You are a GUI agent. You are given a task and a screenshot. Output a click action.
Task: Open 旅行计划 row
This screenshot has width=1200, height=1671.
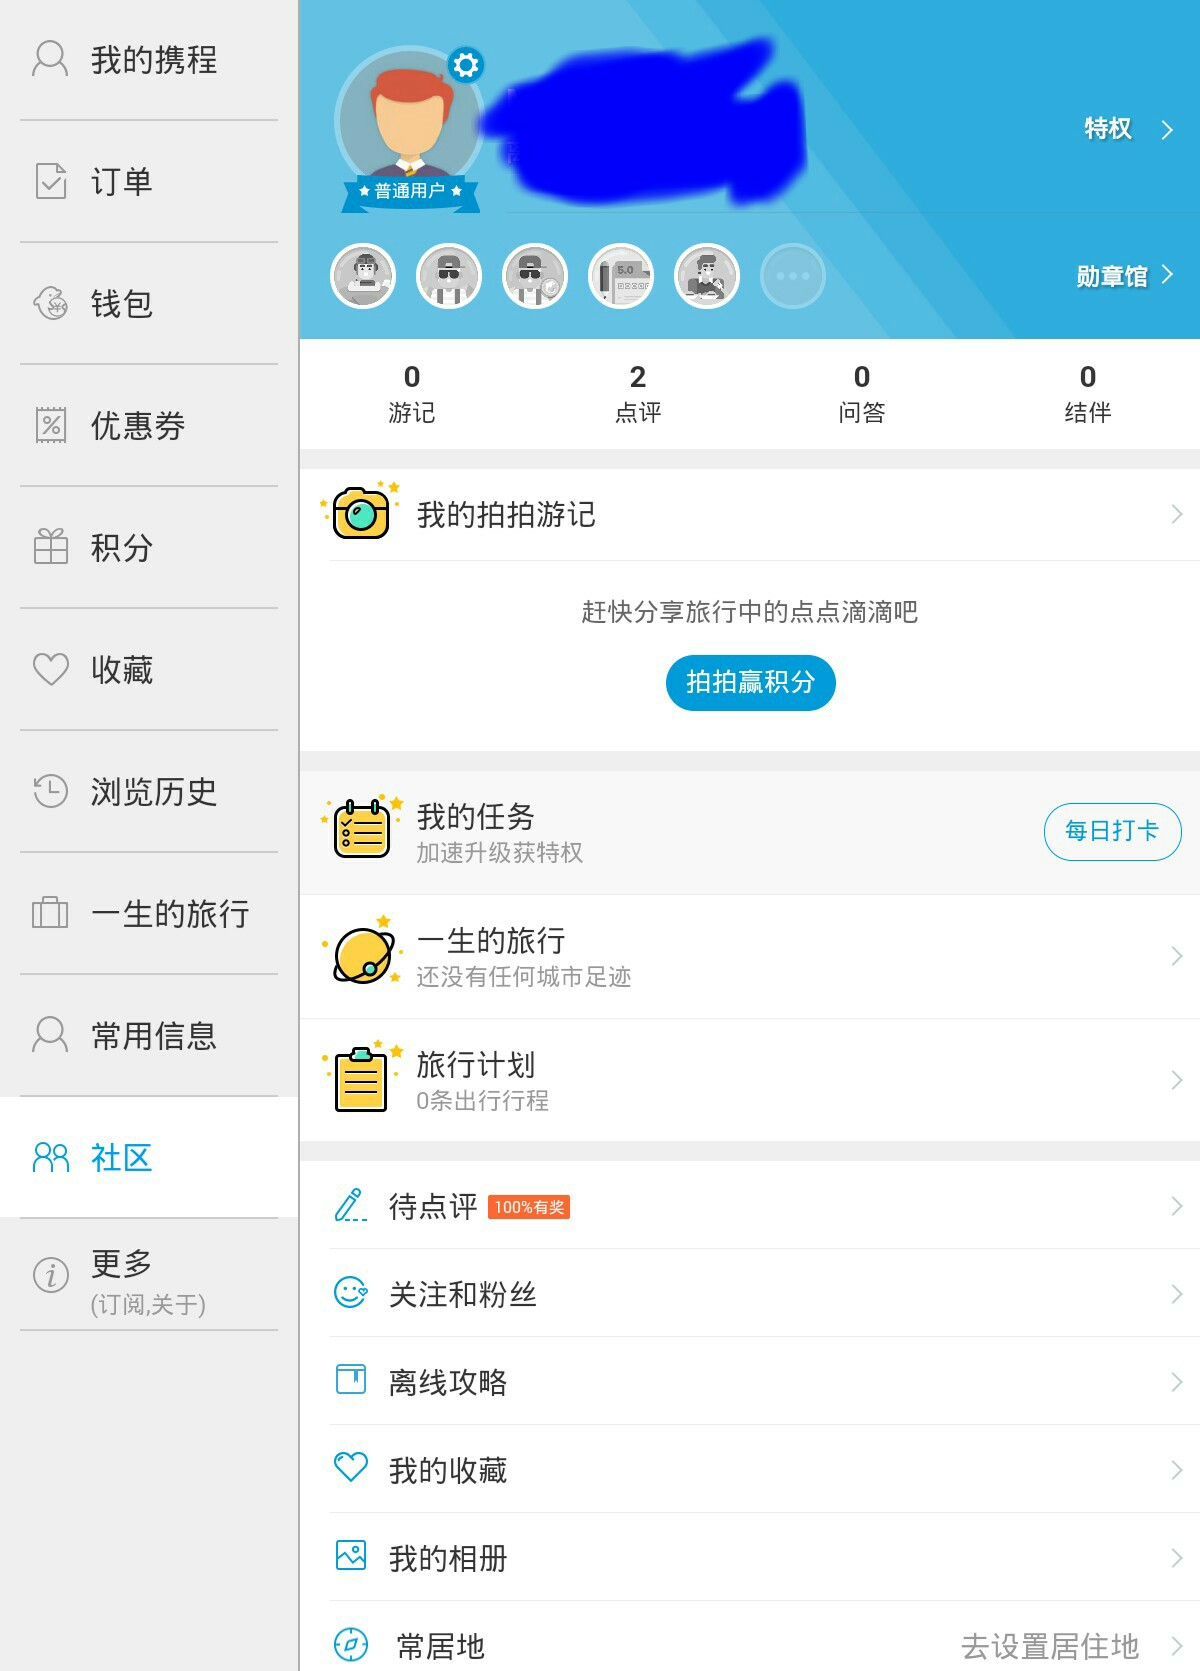pos(750,1080)
